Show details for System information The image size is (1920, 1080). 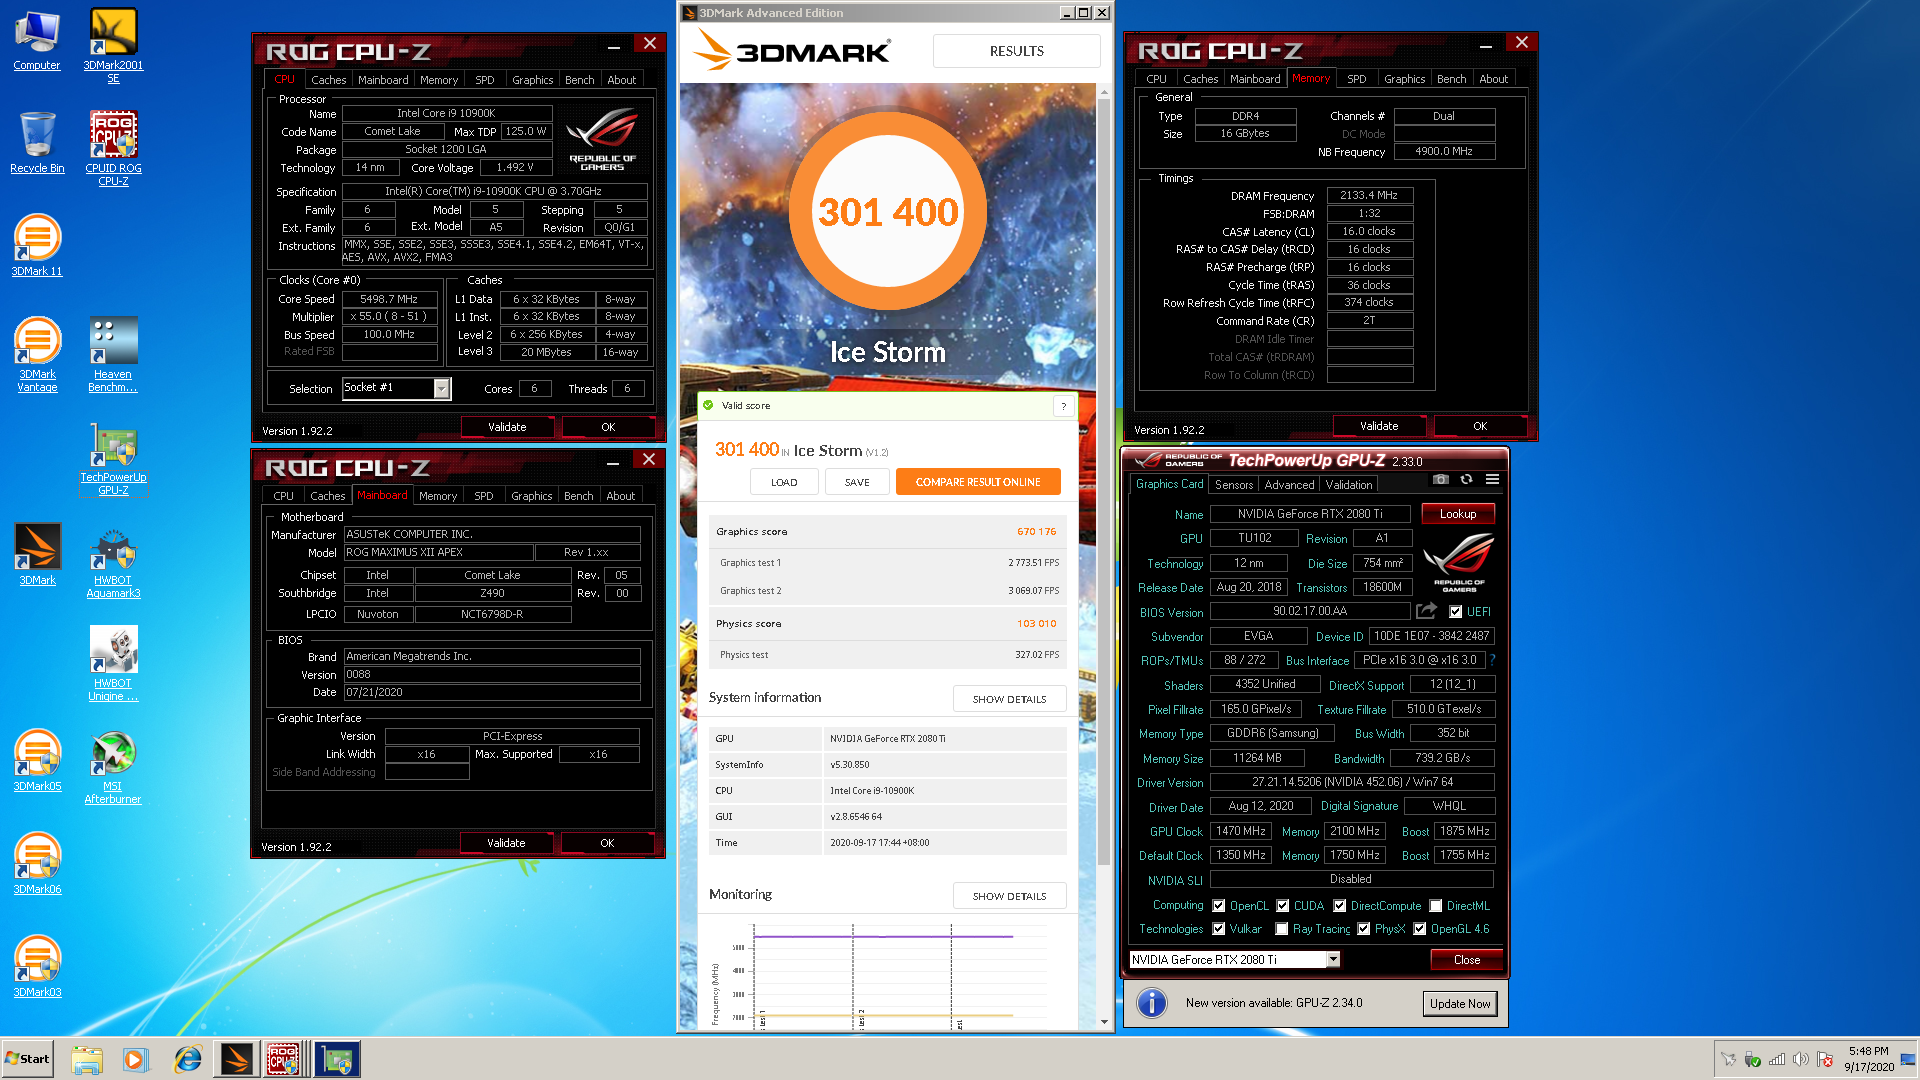tap(1009, 699)
